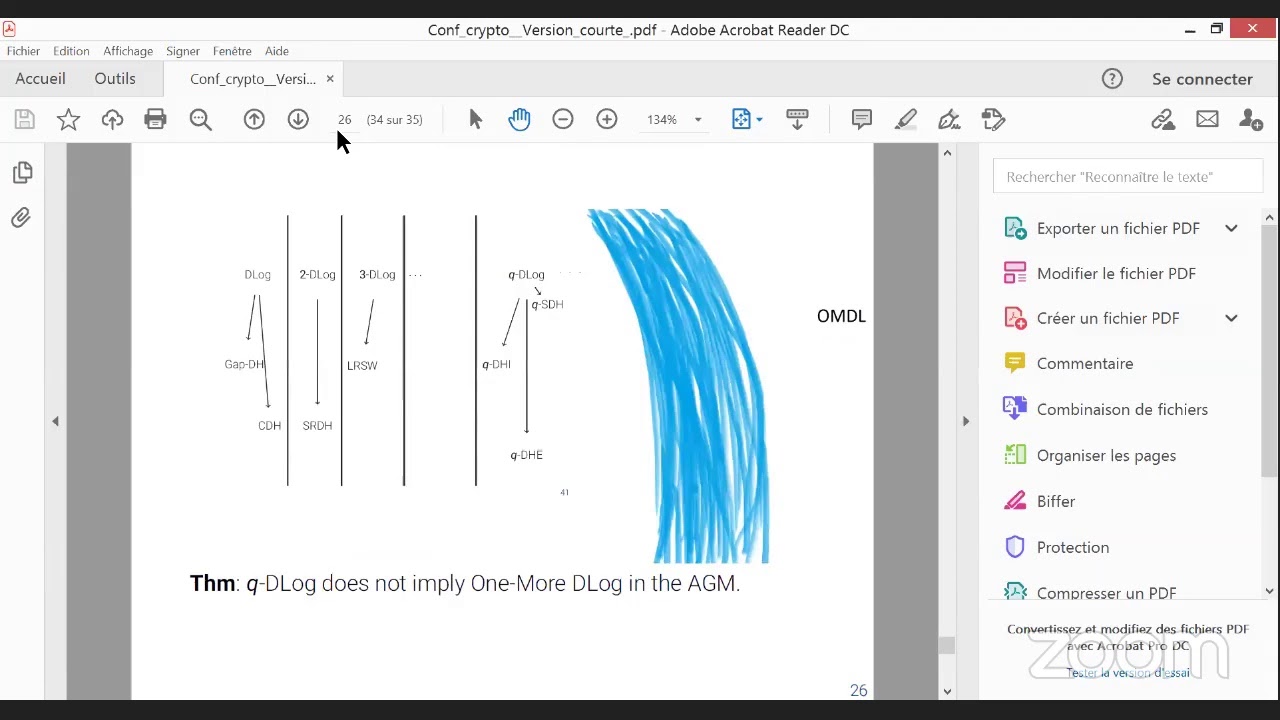The image size is (1280, 720).
Task: Zoom in with the plus icon
Action: coord(607,120)
